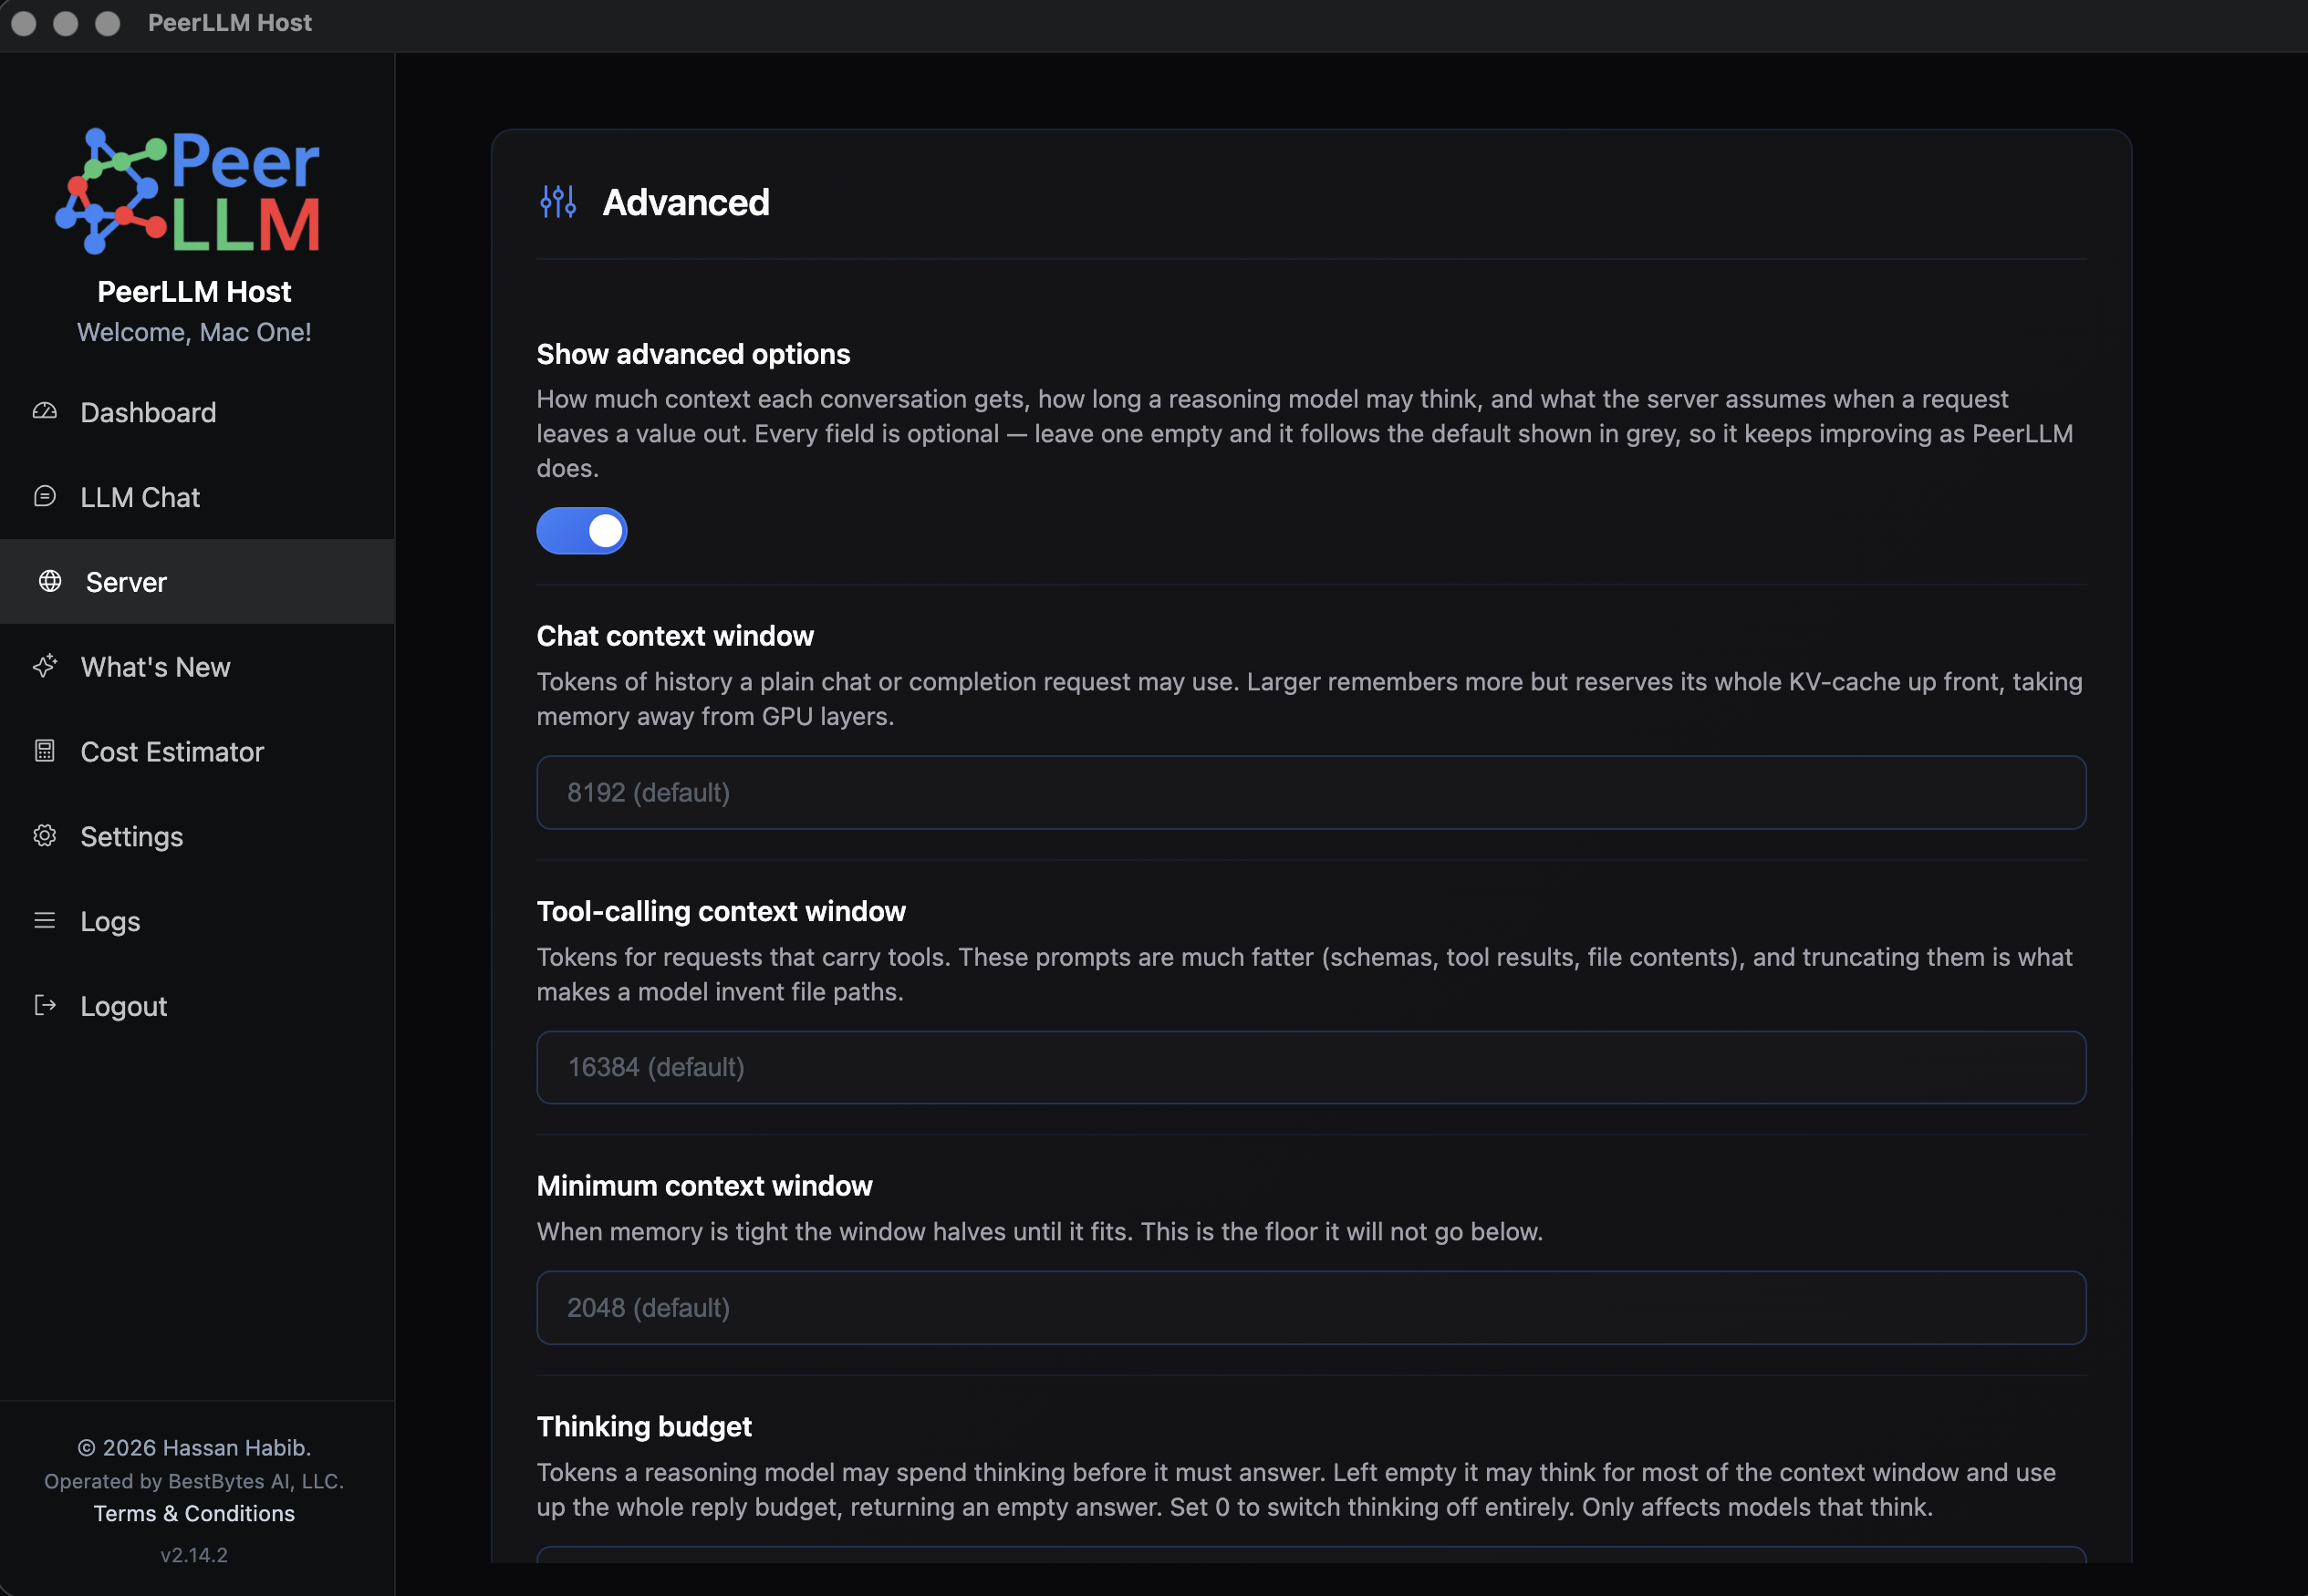Click the Show advanced options label
This screenshot has height=1596, width=2308.
[x=693, y=354]
